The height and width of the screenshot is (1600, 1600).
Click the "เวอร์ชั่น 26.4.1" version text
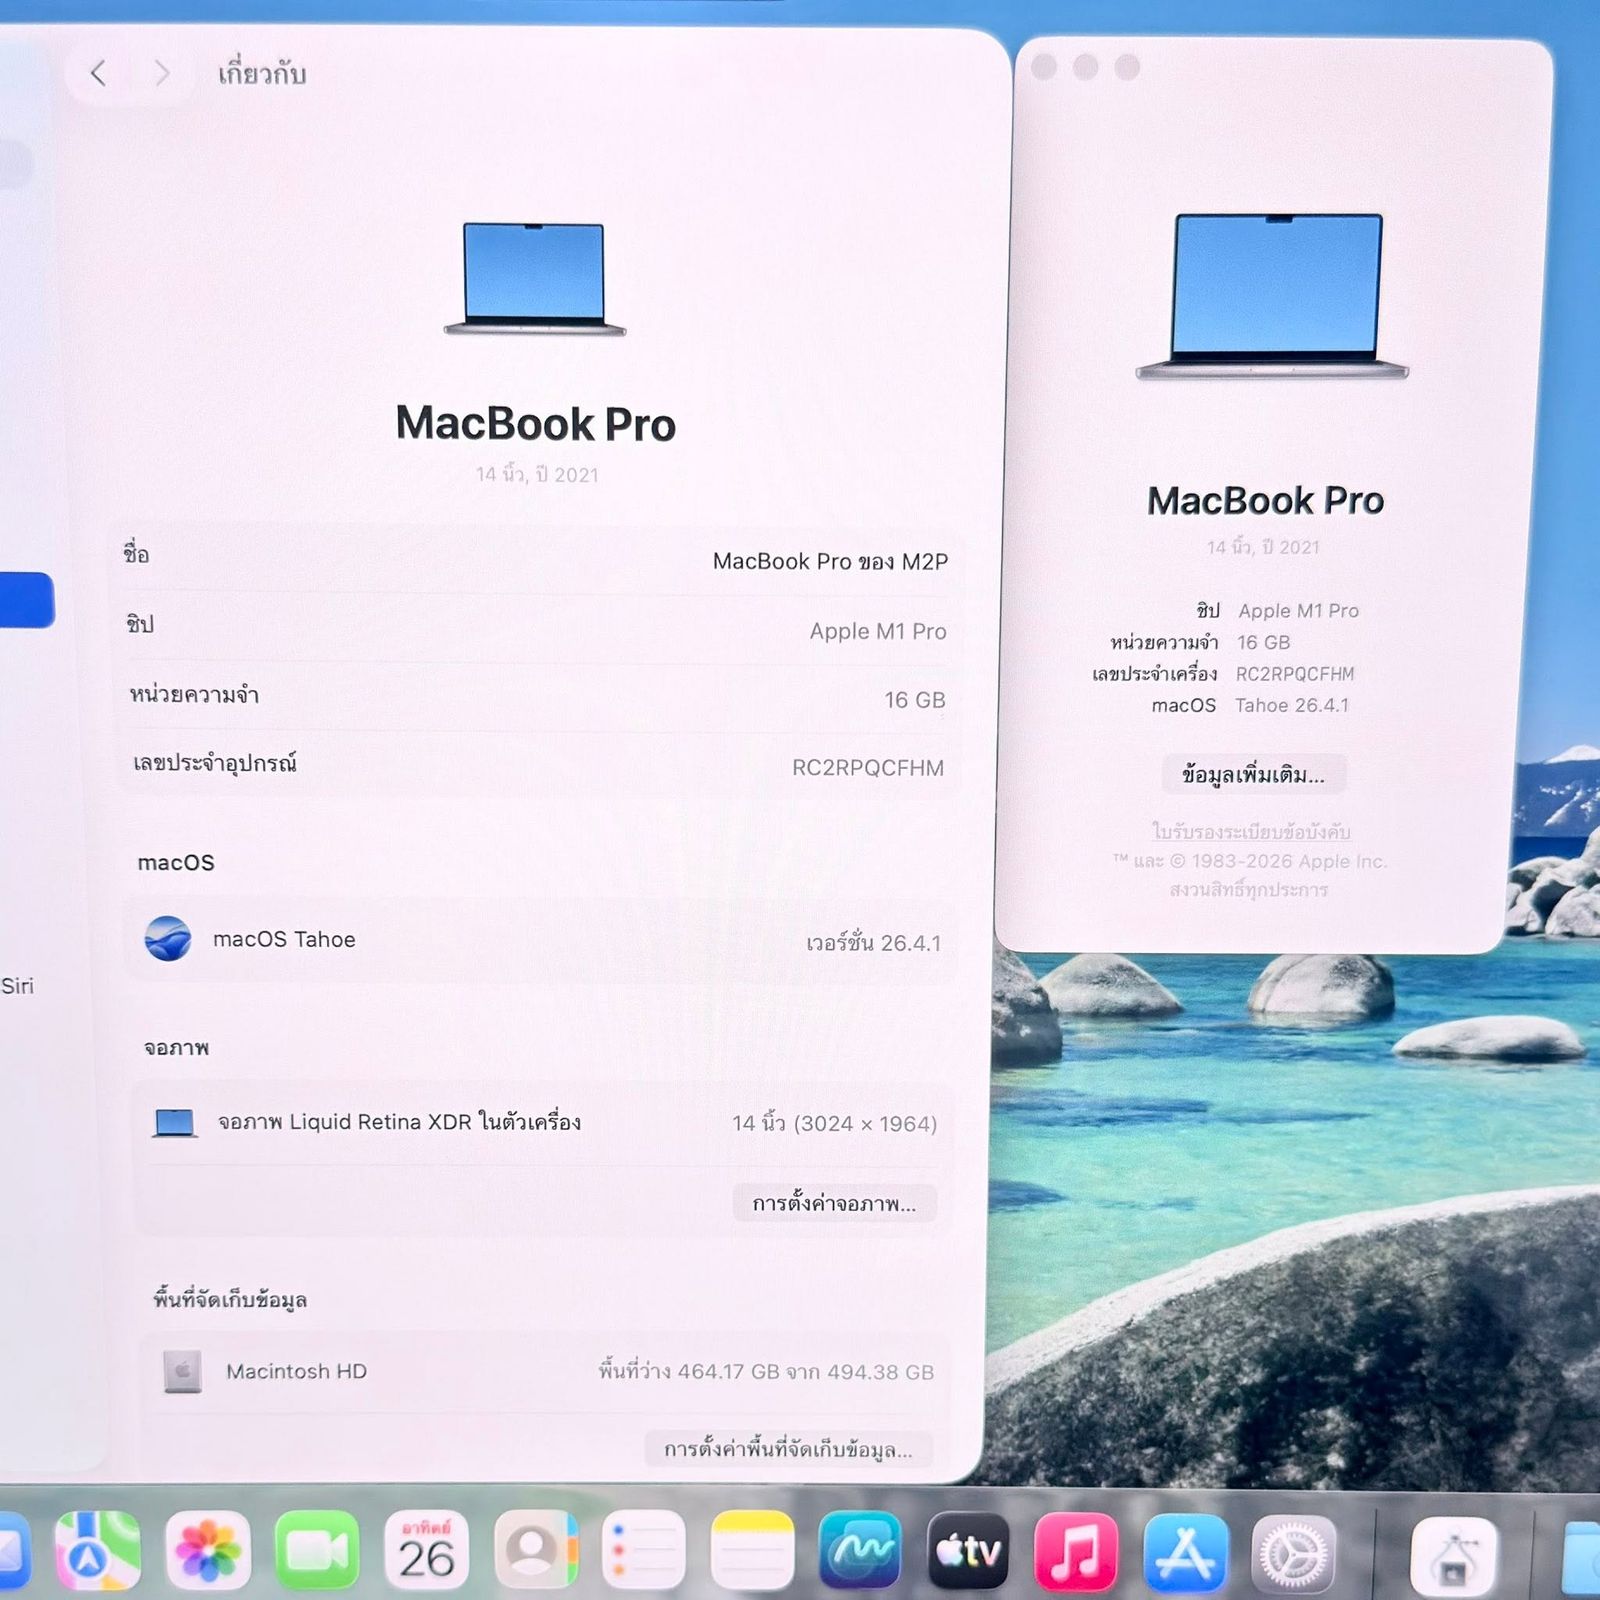[x=874, y=942]
